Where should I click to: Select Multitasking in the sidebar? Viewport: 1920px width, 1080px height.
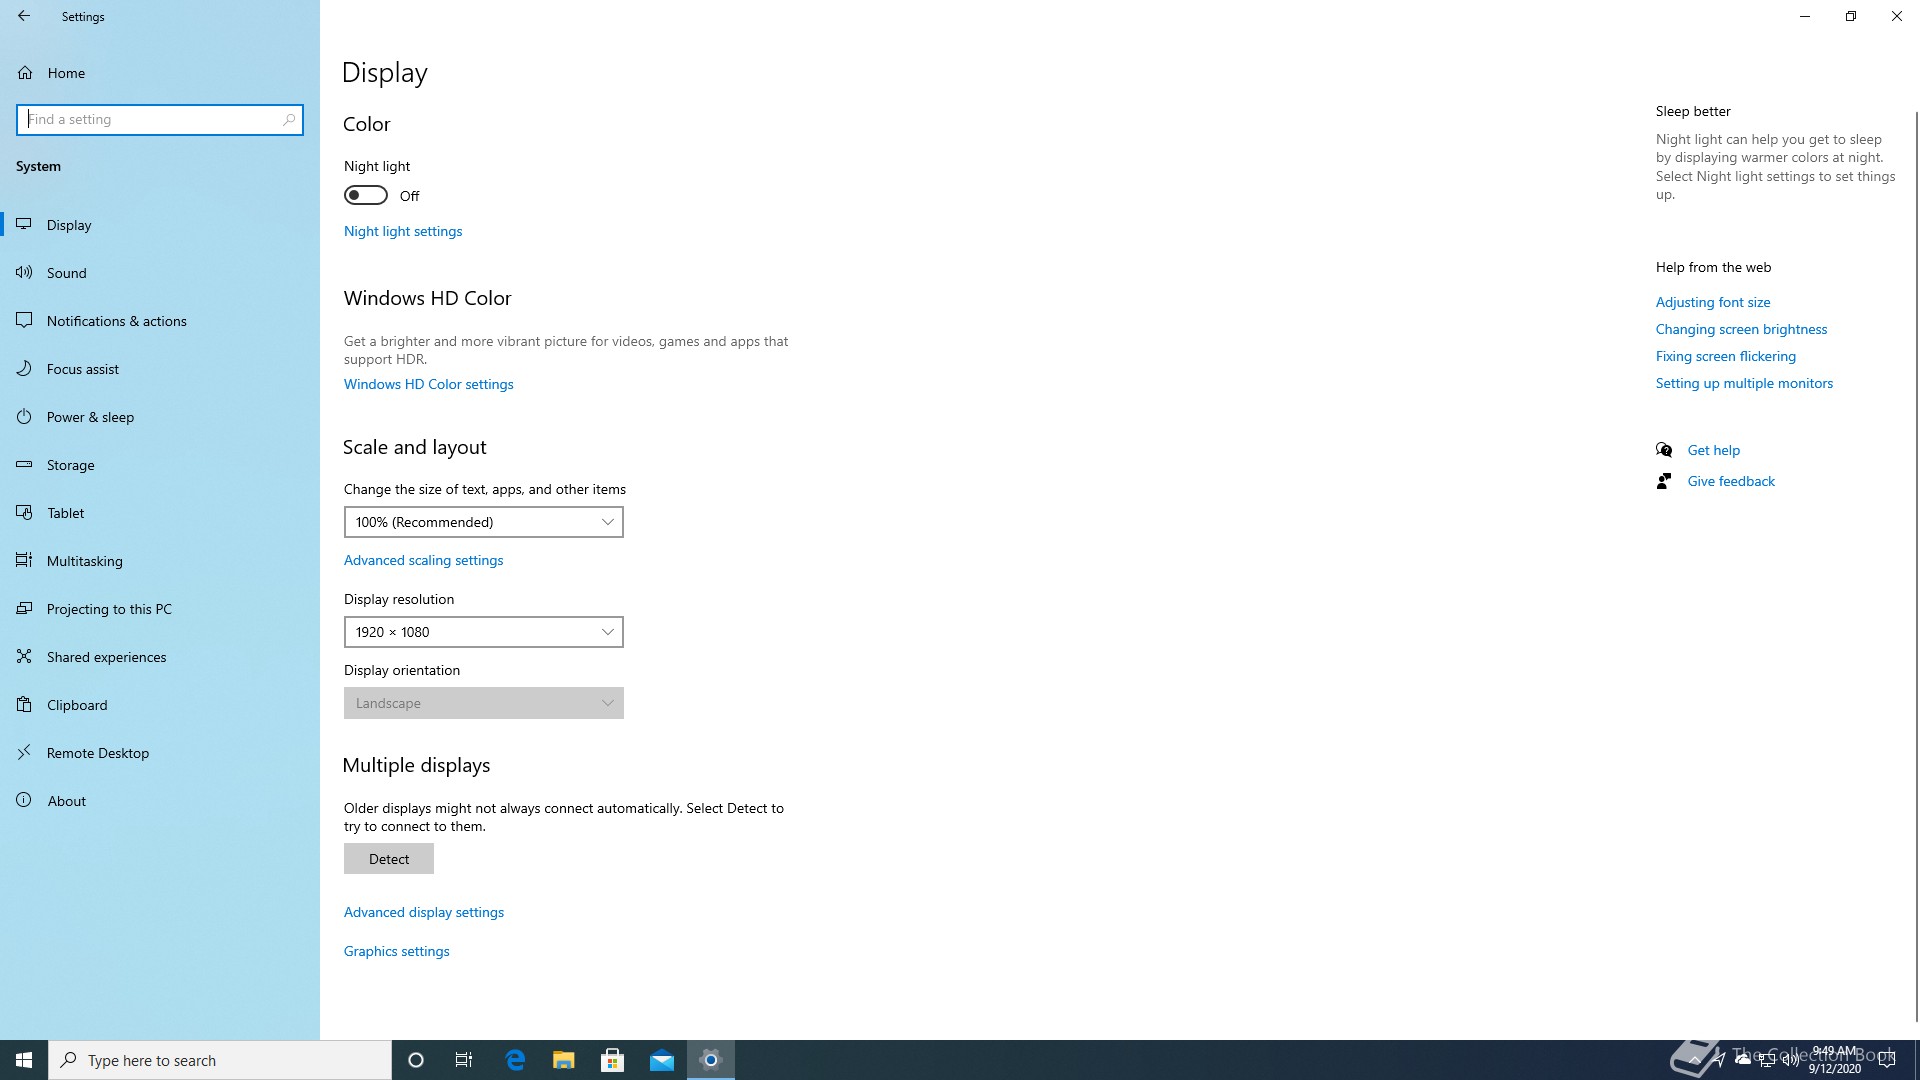click(160, 561)
